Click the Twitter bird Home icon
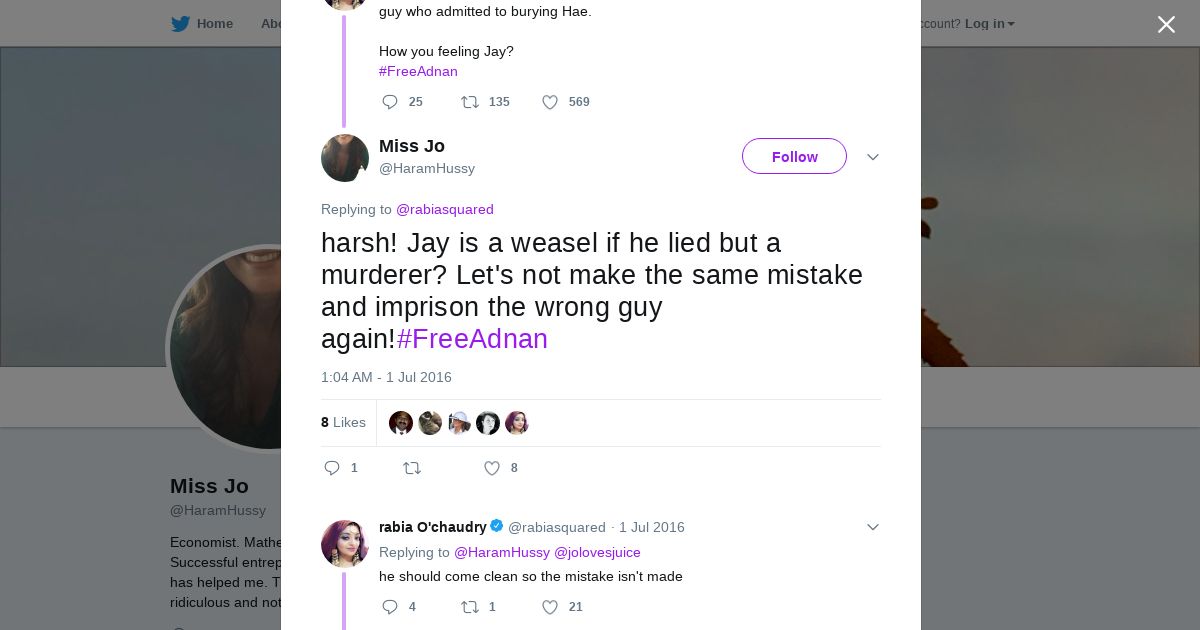This screenshot has width=1200, height=630. click(180, 24)
